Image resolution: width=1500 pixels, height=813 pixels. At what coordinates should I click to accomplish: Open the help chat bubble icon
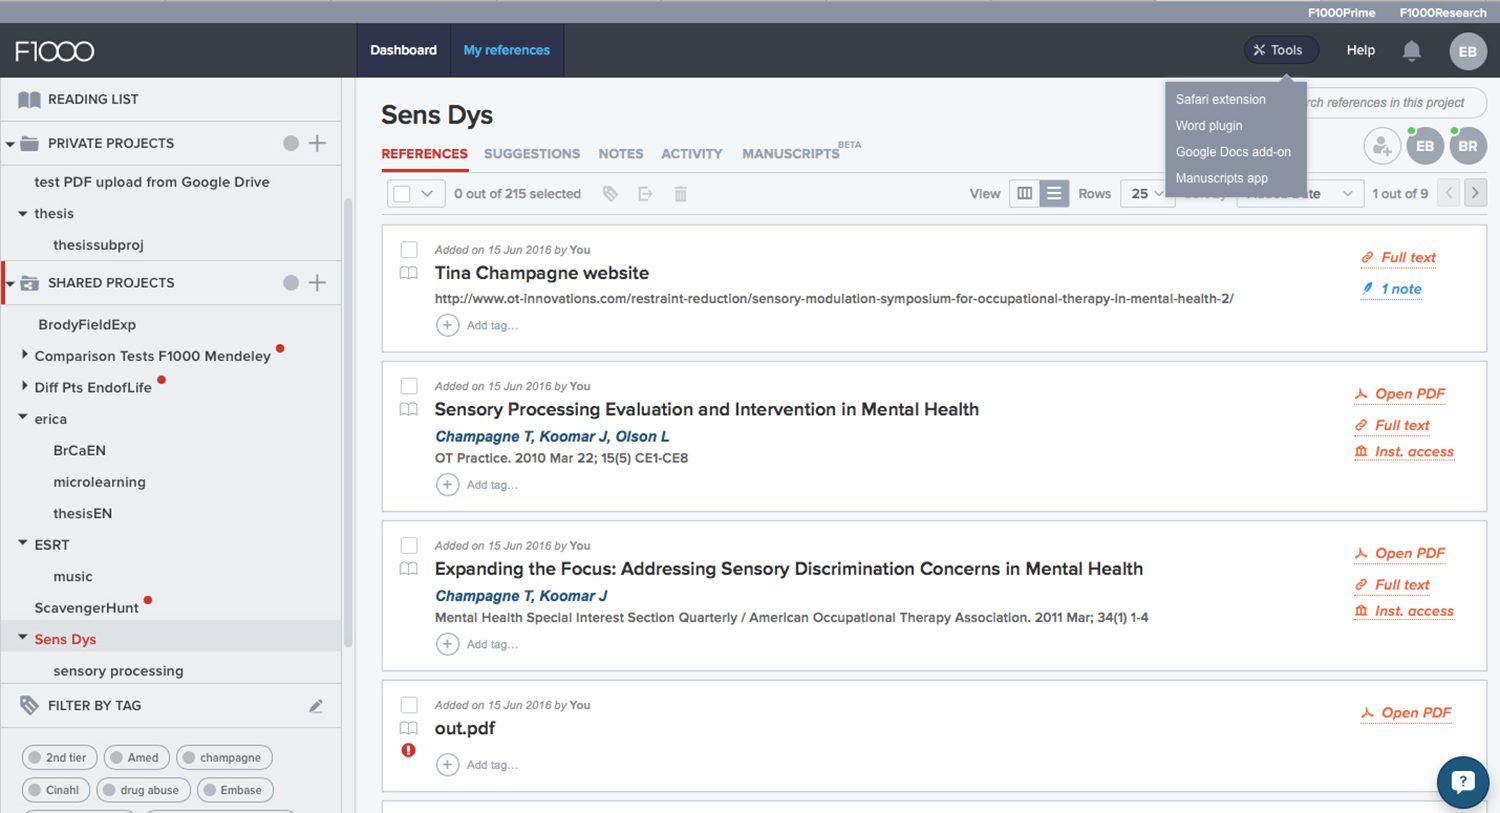[1462, 782]
